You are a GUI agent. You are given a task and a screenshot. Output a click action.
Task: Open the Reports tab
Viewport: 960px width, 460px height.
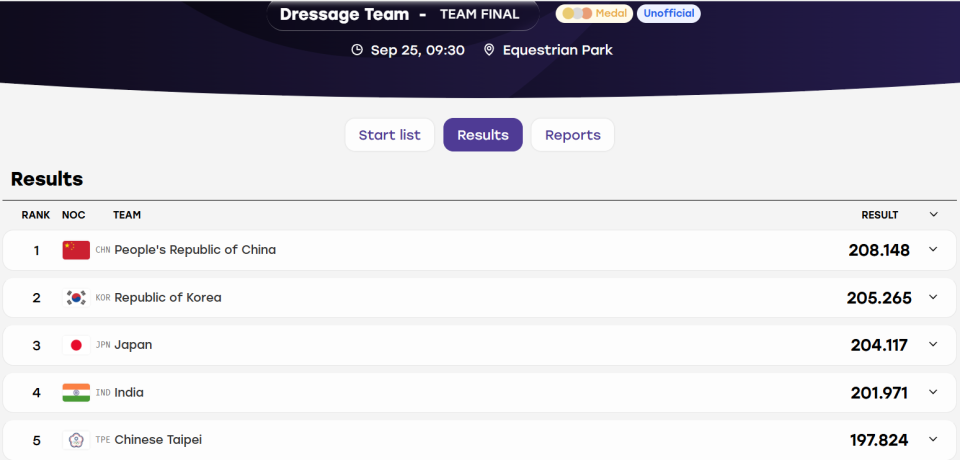[572, 135]
